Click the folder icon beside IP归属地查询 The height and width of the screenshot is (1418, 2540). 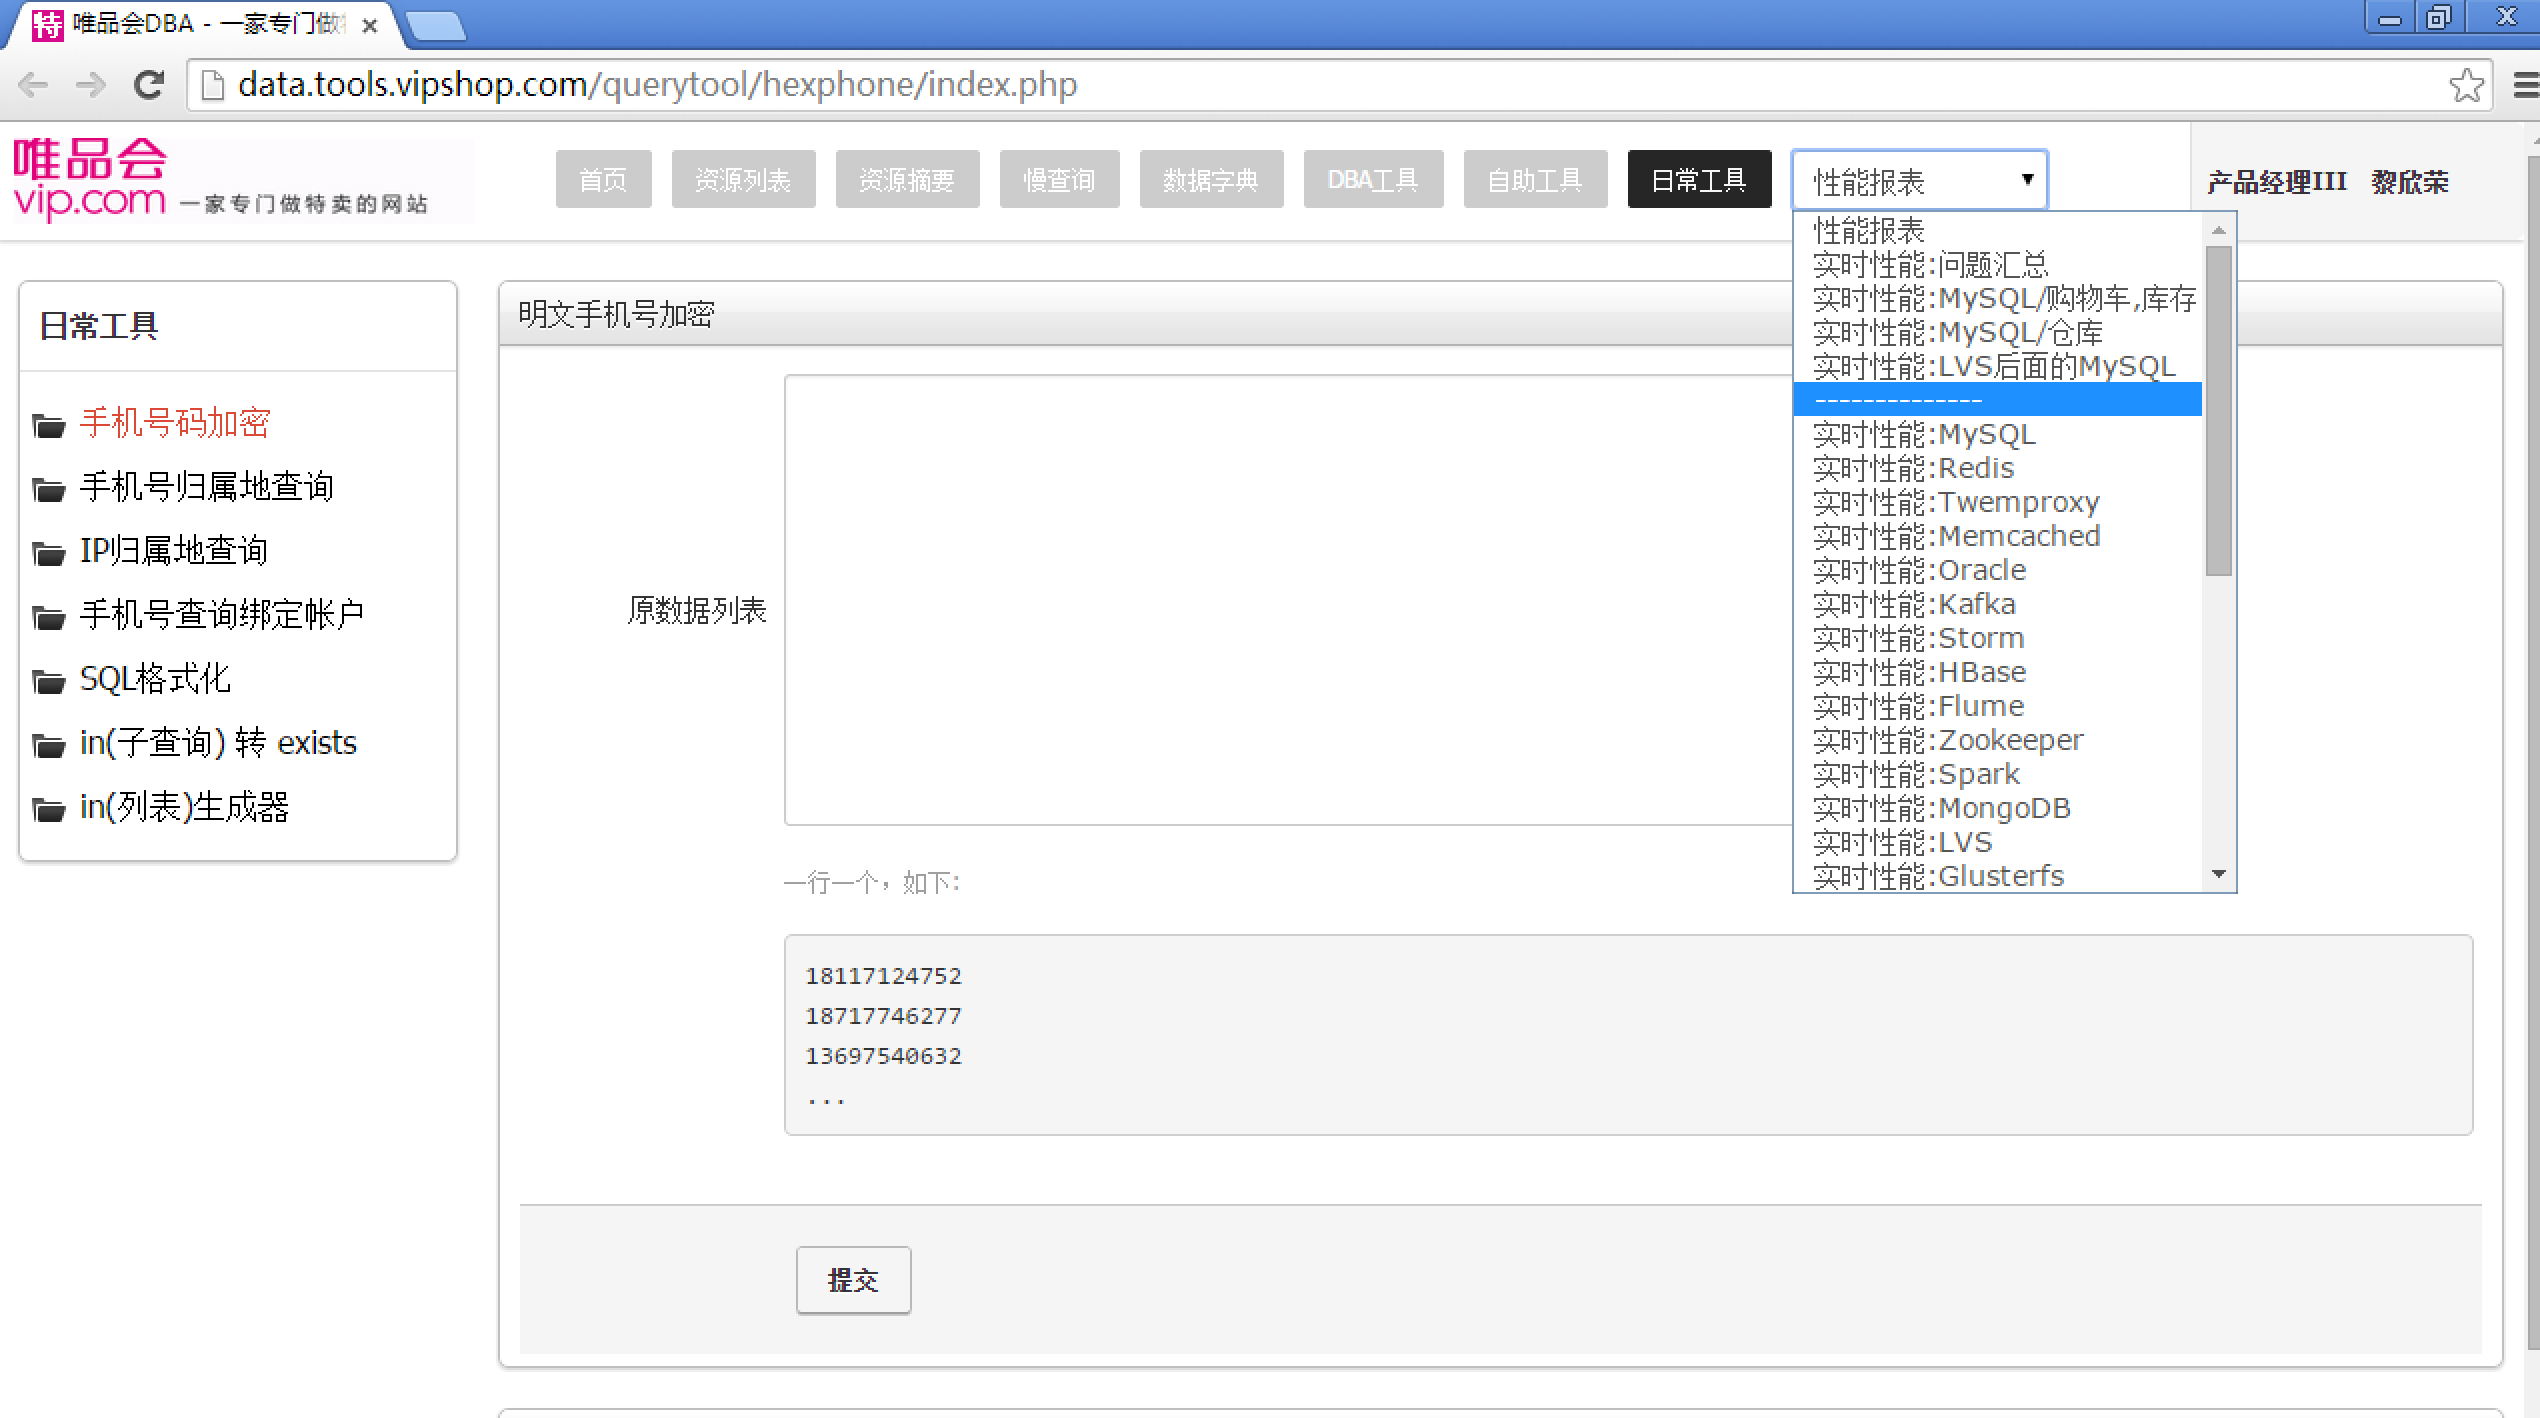pos(49,553)
